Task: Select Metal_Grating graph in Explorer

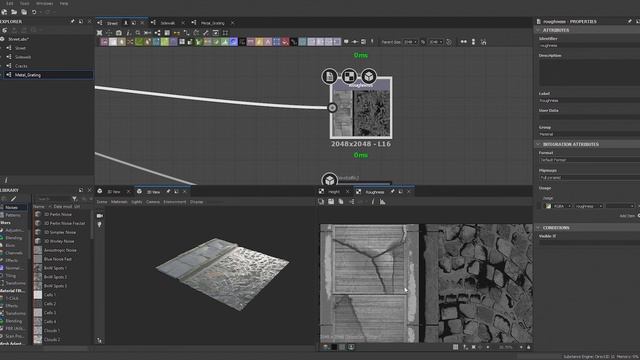Action: click(28, 75)
